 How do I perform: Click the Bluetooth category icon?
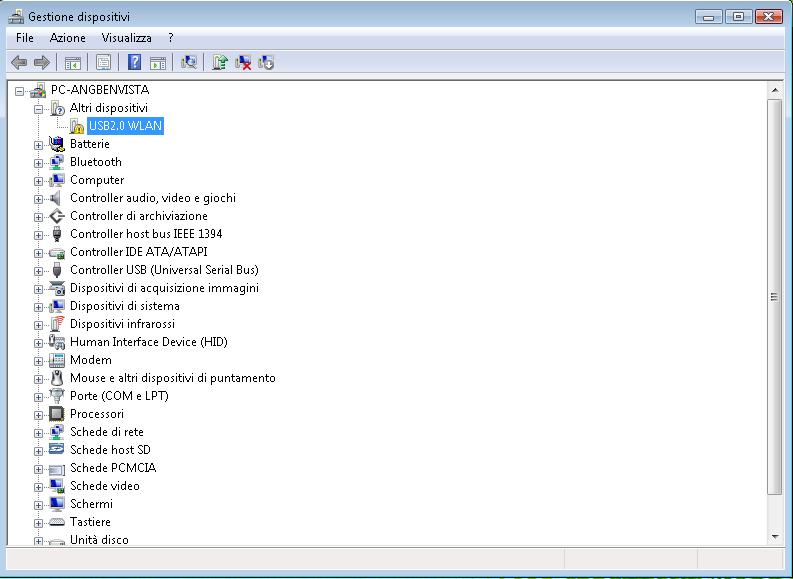click(57, 162)
